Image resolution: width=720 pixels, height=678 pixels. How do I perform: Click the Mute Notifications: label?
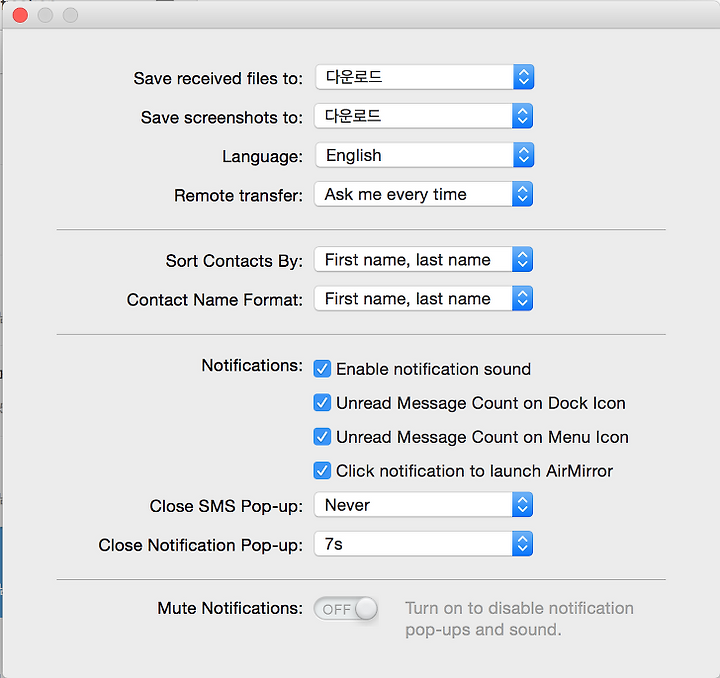click(x=230, y=608)
